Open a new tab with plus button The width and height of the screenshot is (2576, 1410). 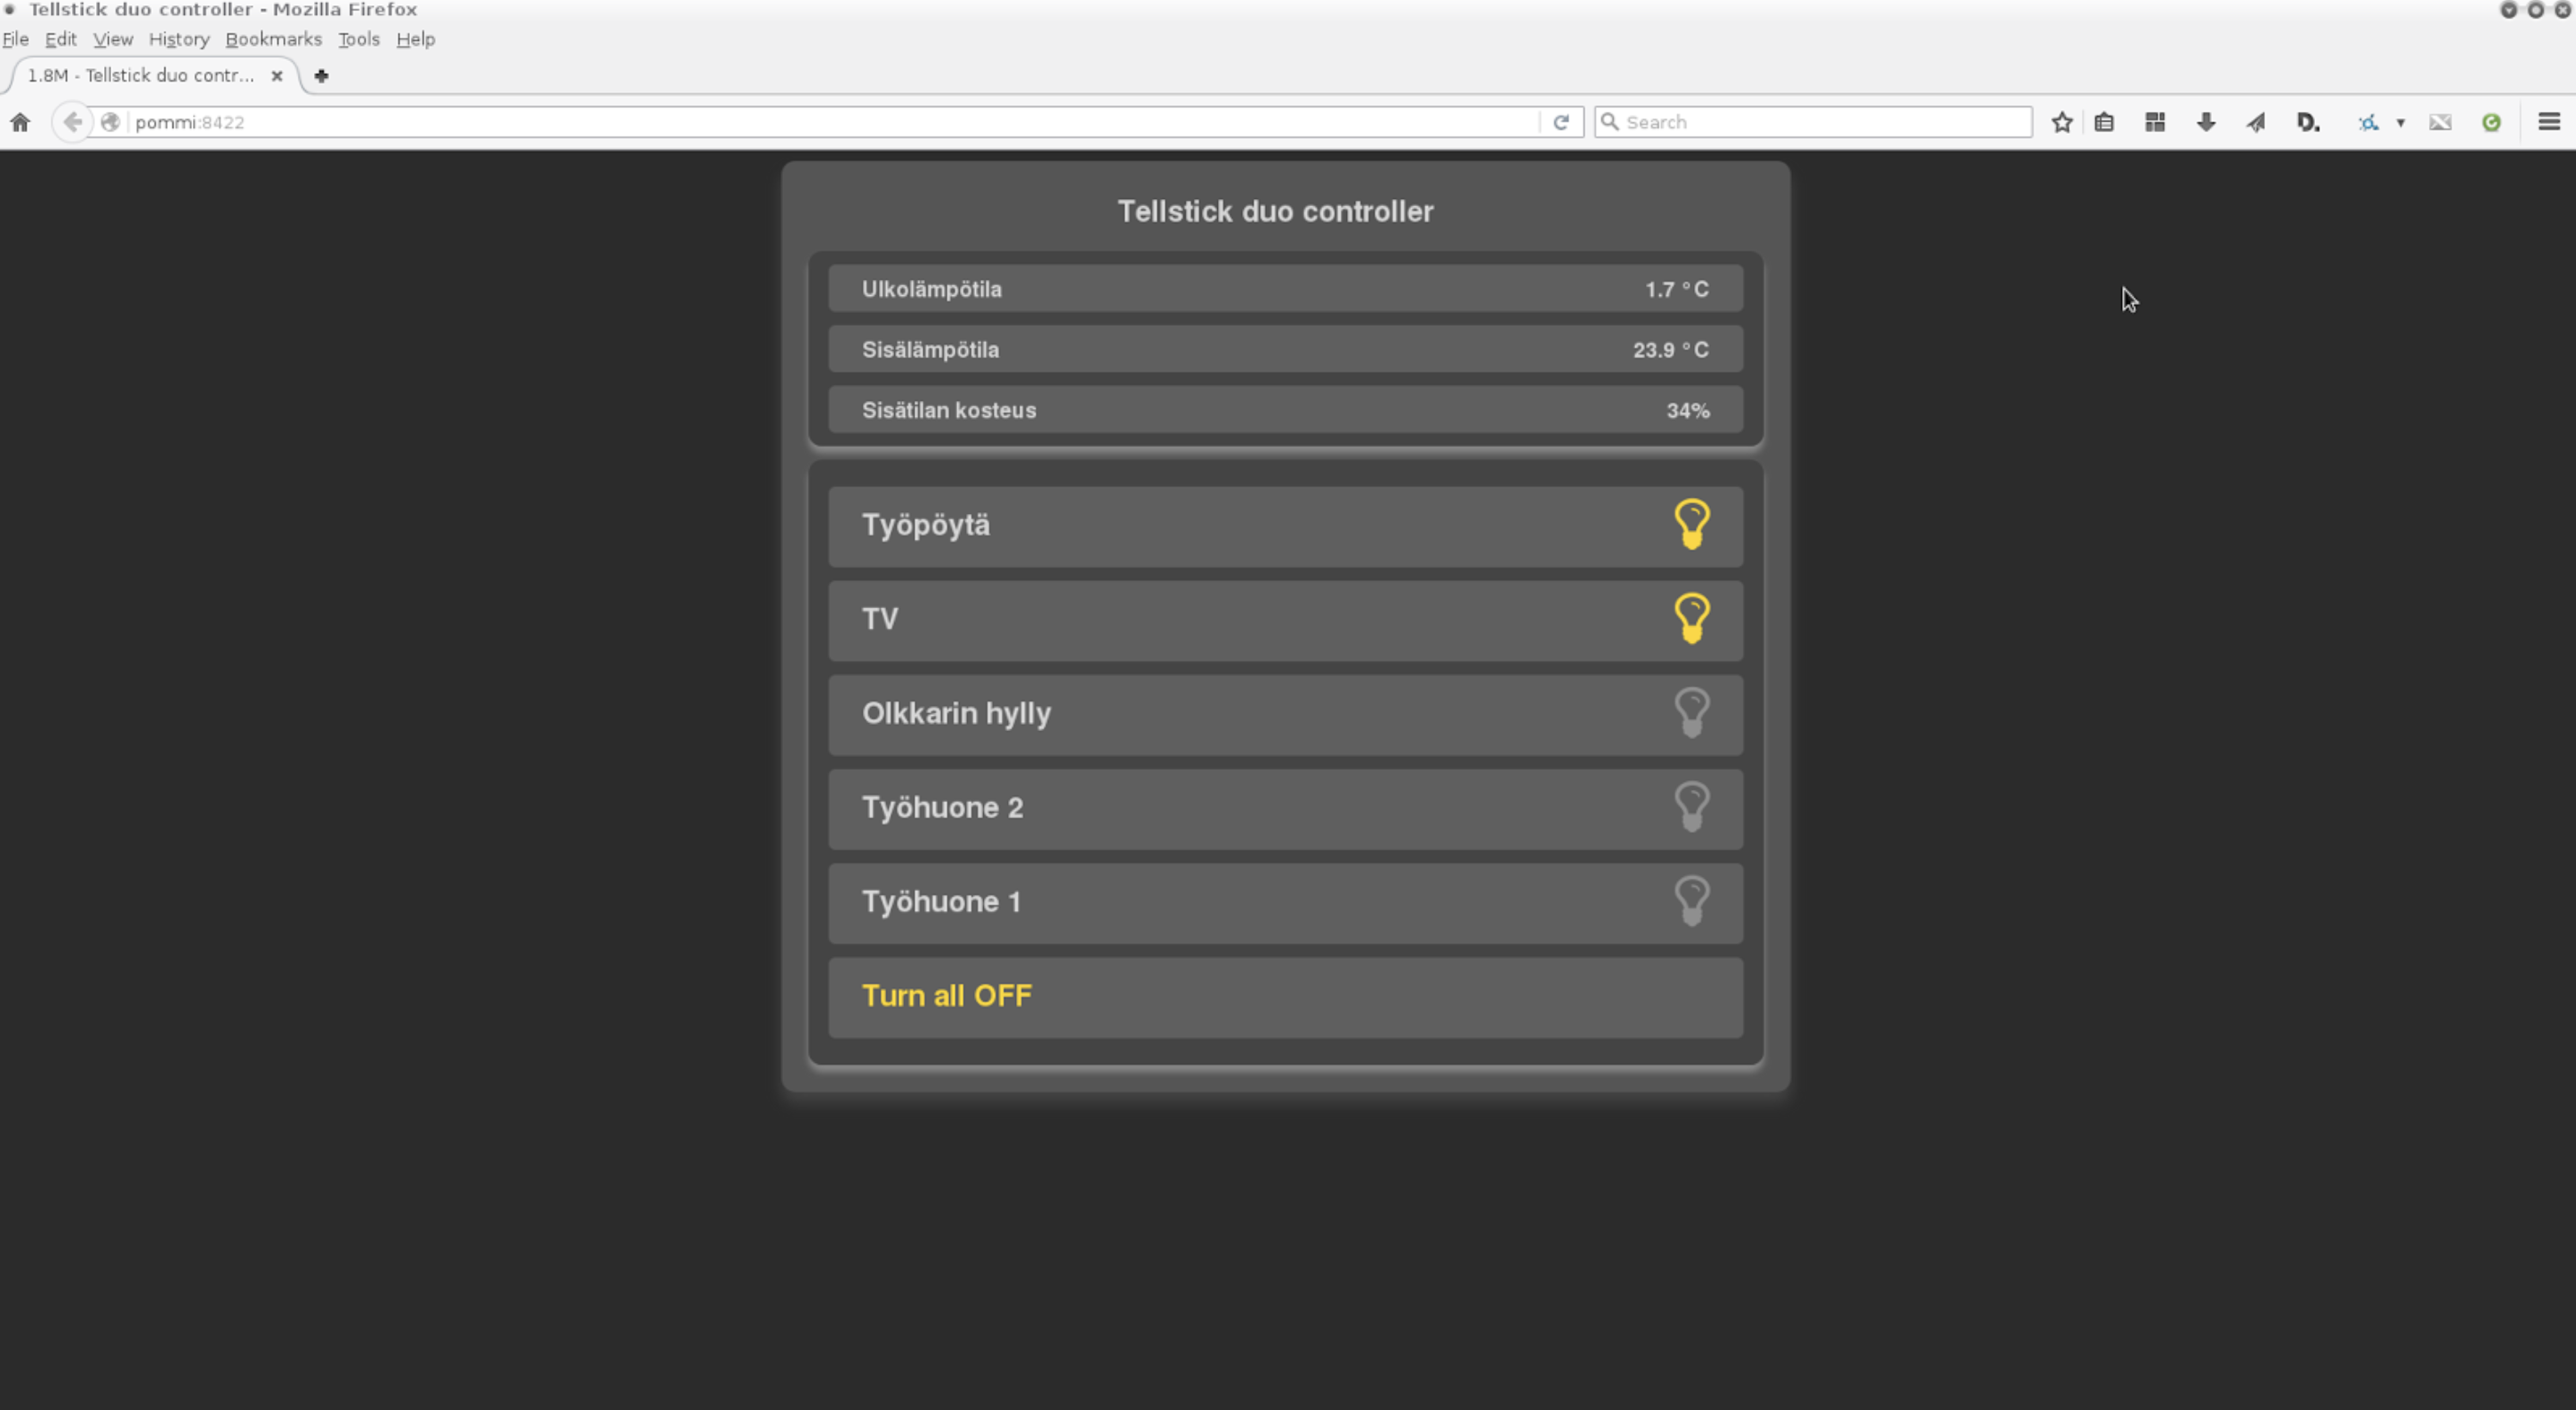click(321, 76)
